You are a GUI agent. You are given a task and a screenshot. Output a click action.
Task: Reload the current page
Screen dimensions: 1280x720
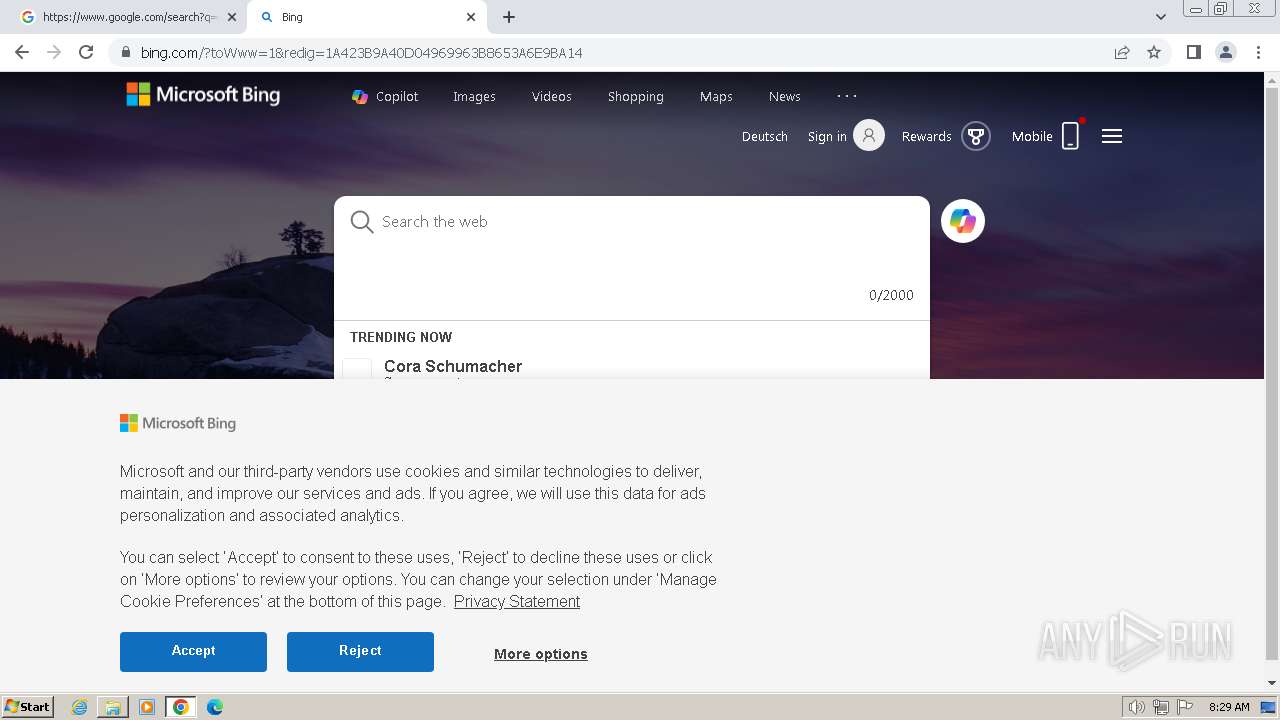pos(86,52)
